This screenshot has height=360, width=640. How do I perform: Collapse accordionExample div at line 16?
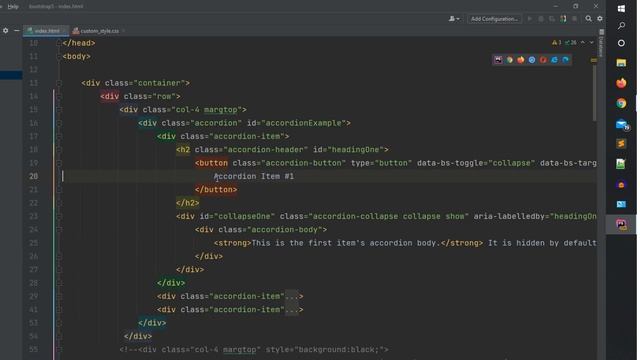coord(59,123)
